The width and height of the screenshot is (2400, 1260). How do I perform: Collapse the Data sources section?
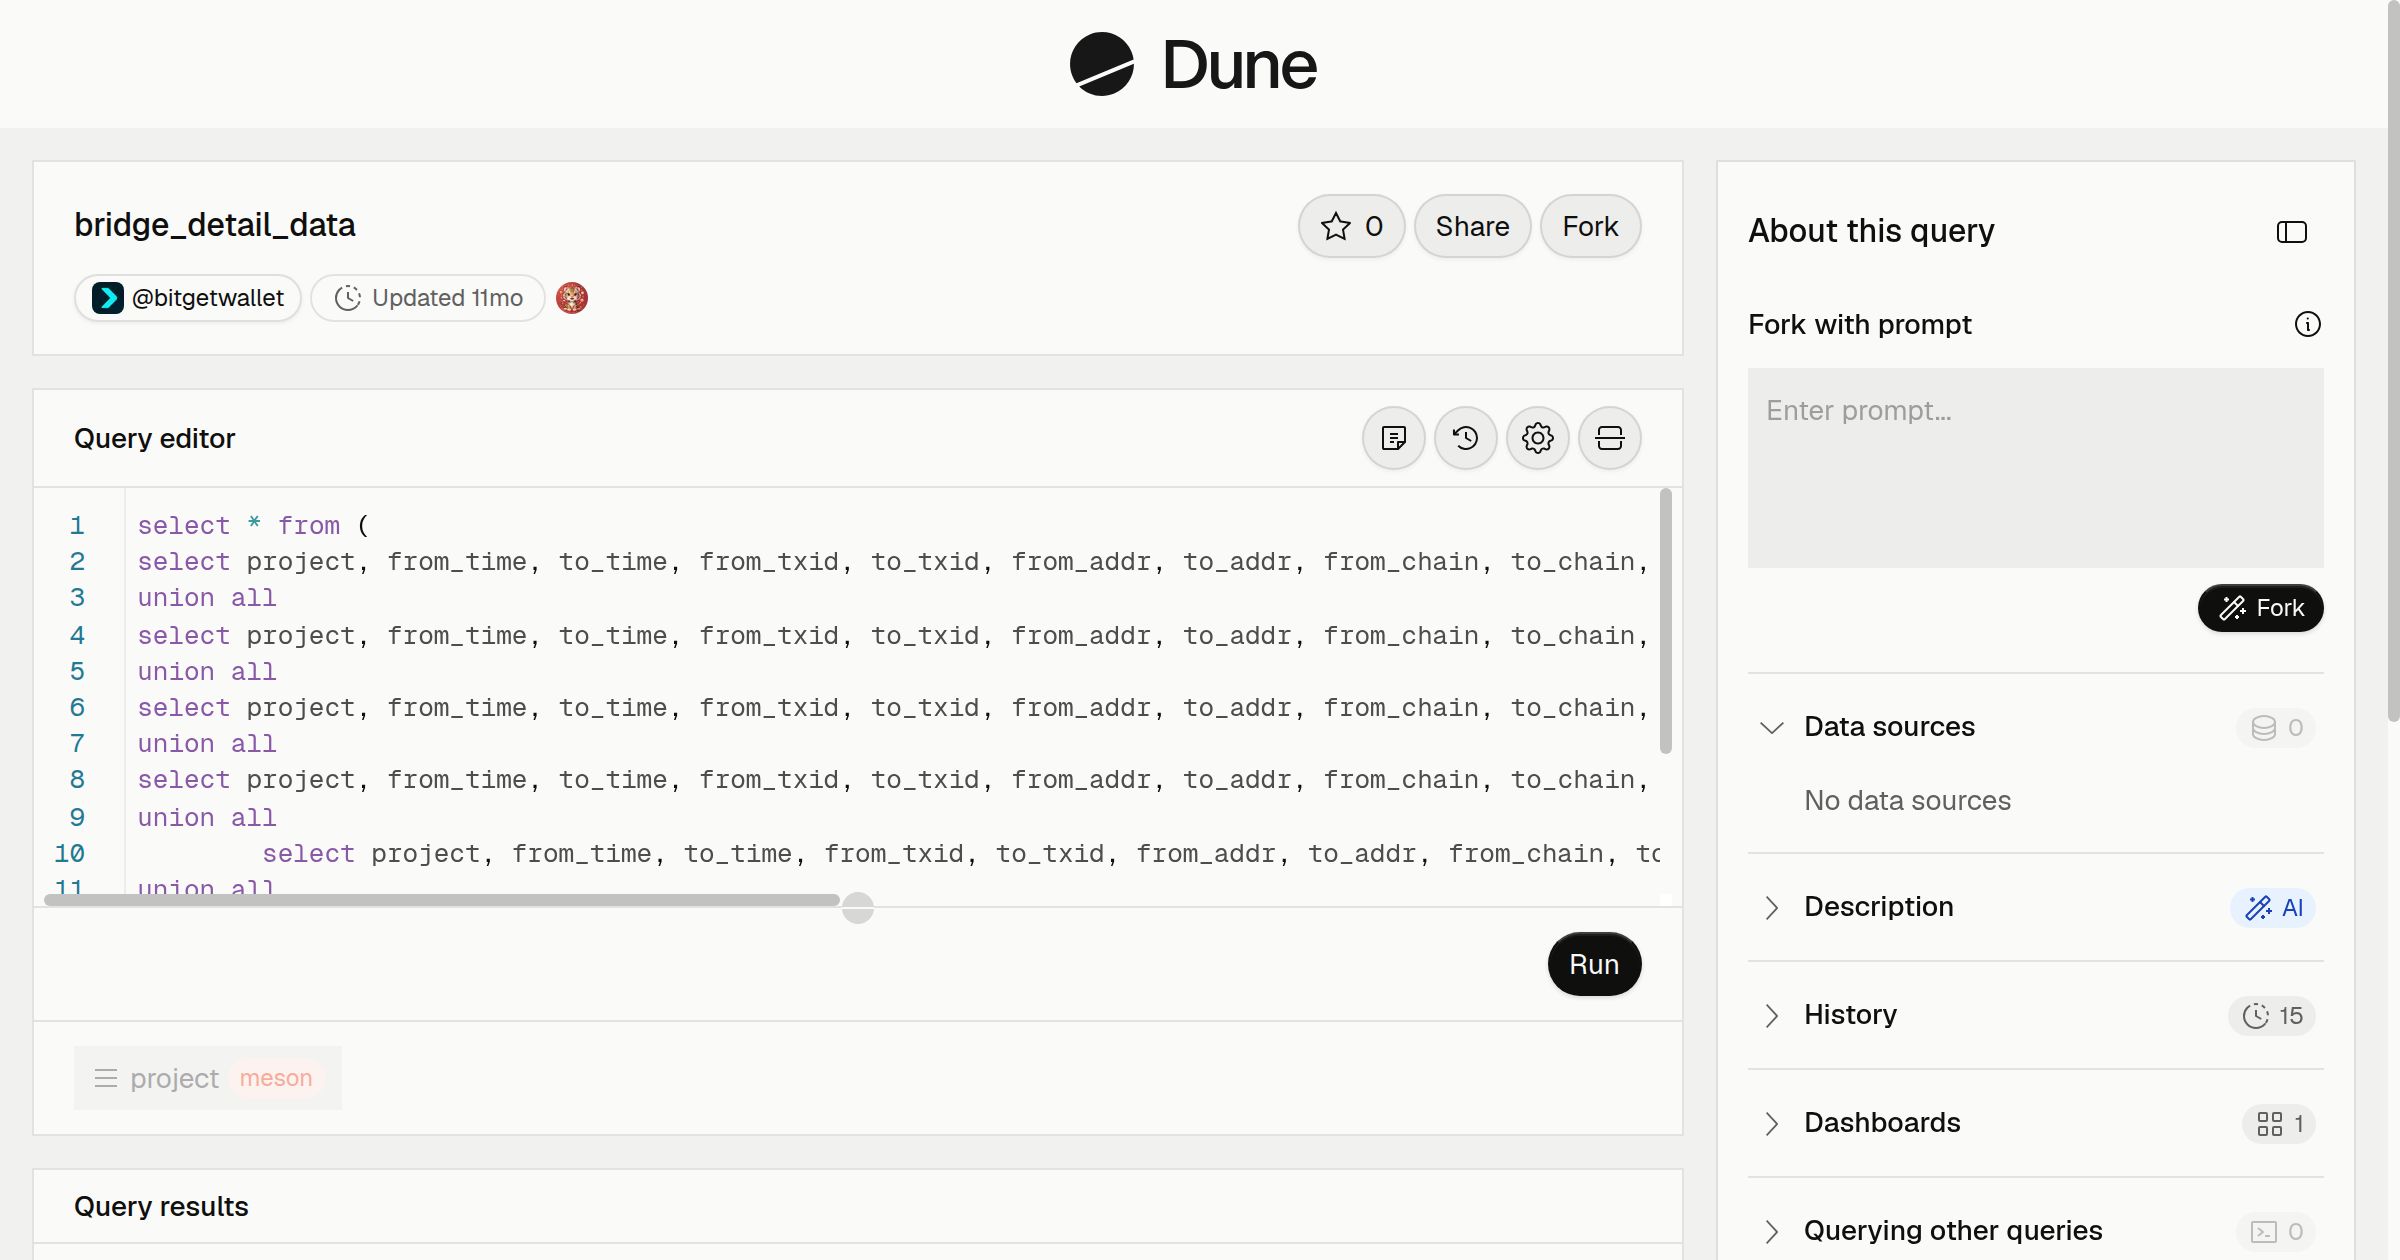[x=1771, y=727]
